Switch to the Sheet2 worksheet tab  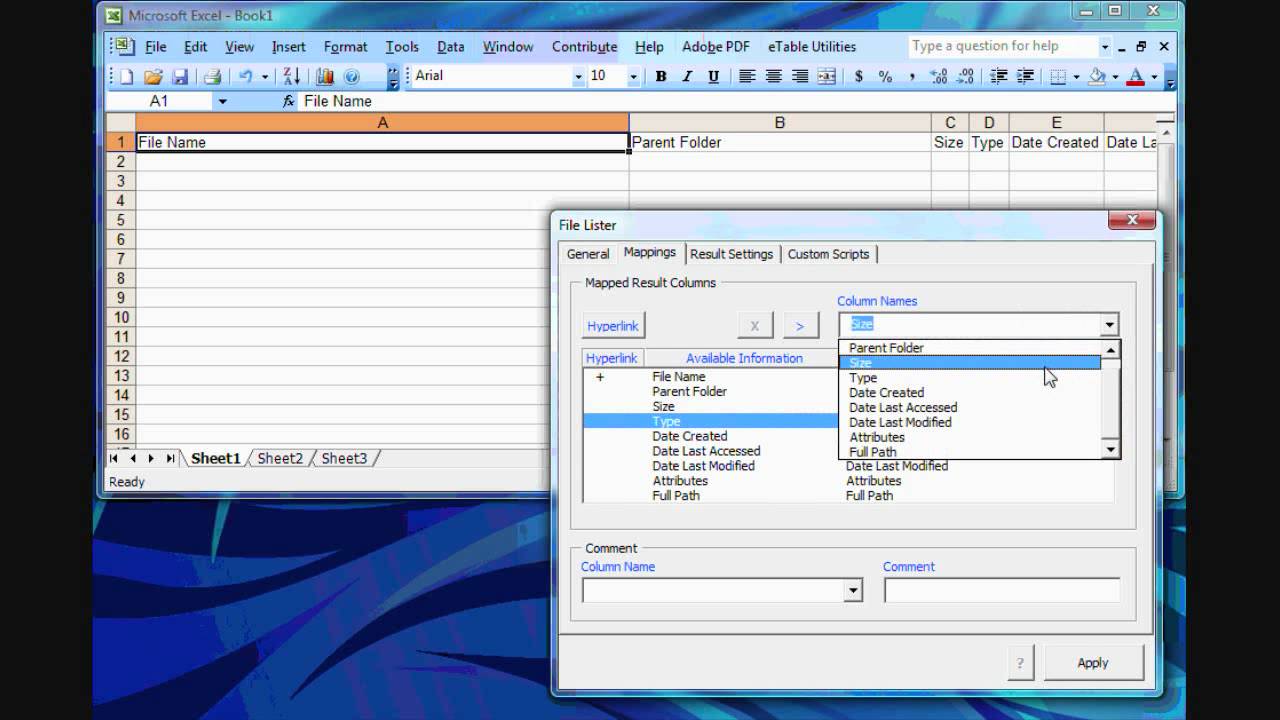(280, 458)
